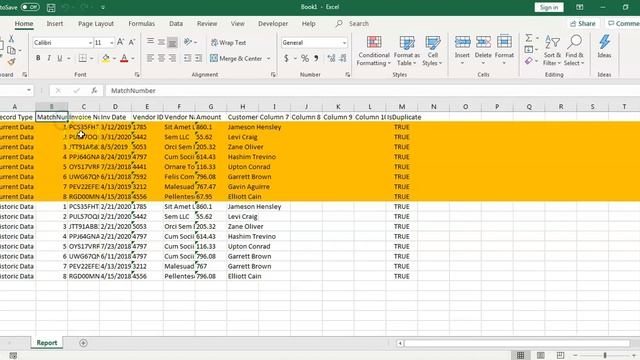
Task: Click the Insert Function fx icon
Action: click(94, 91)
